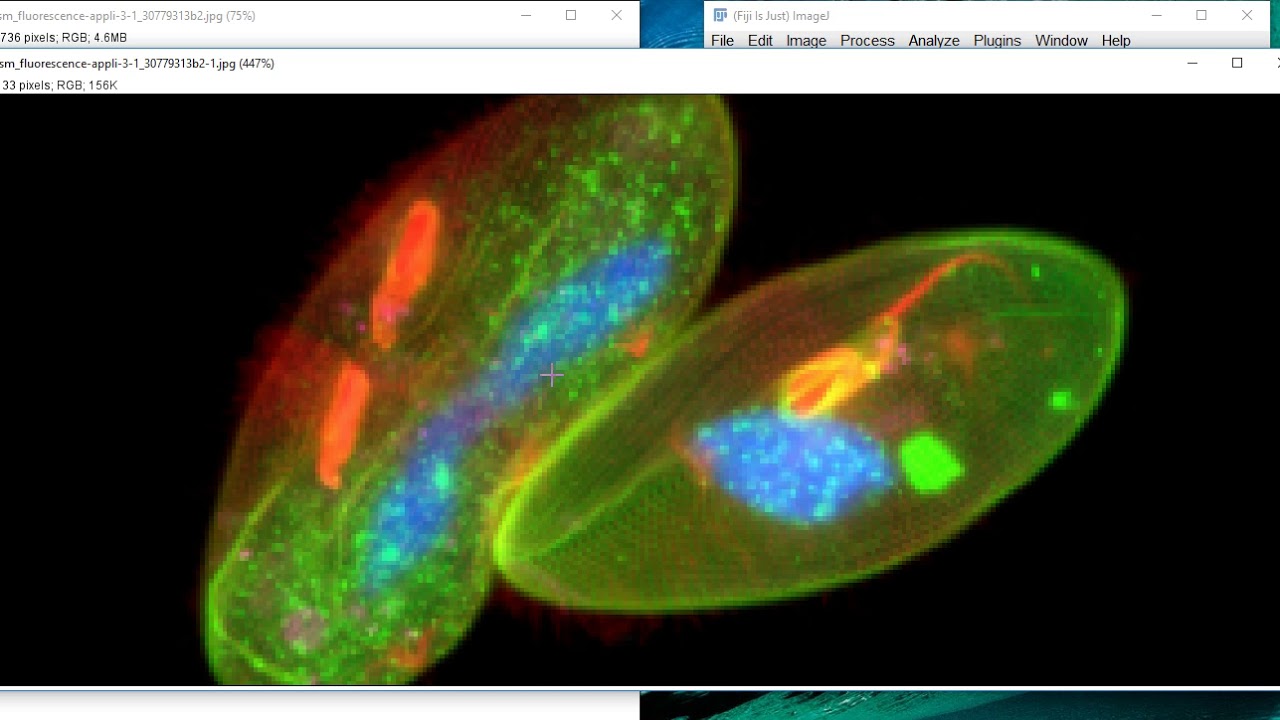Open the Process menu in ImageJ
1280x720 pixels.
click(x=867, y=41)
